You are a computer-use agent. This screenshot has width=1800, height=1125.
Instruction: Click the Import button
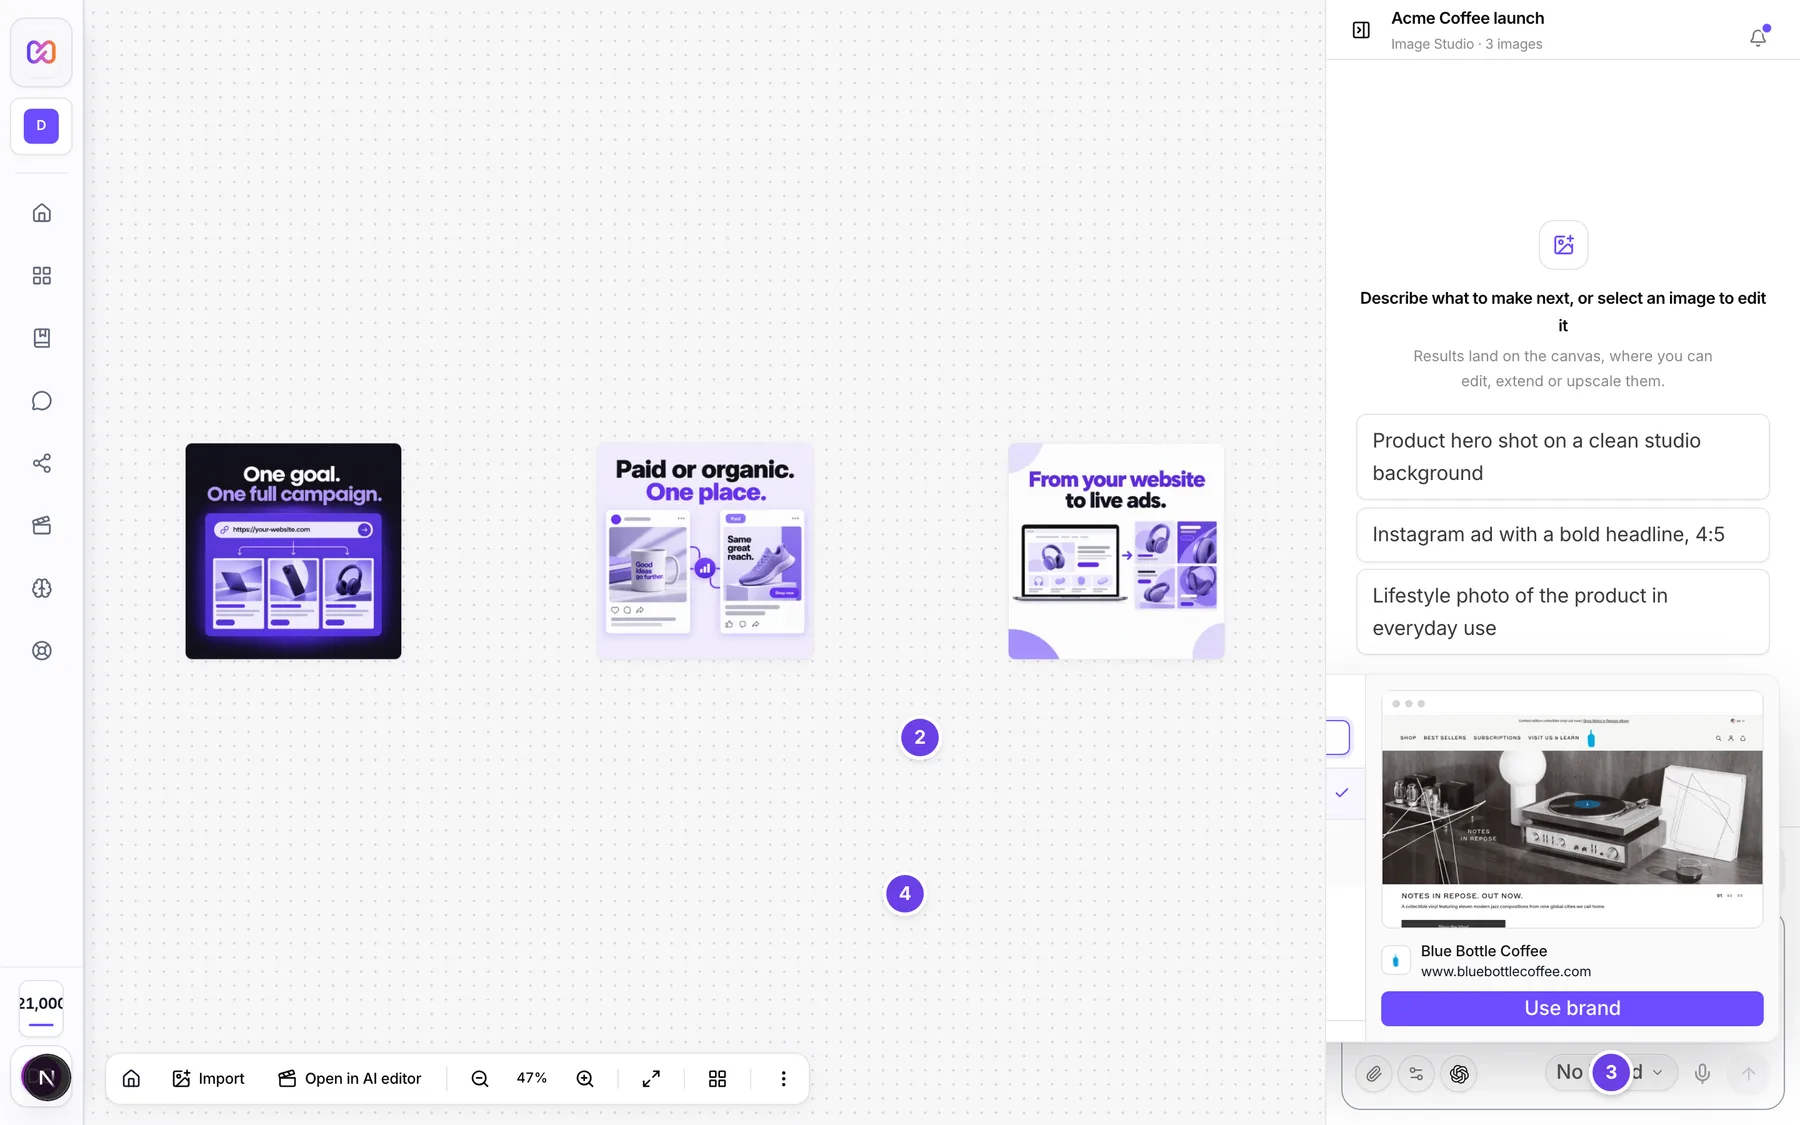(208, 1078)
